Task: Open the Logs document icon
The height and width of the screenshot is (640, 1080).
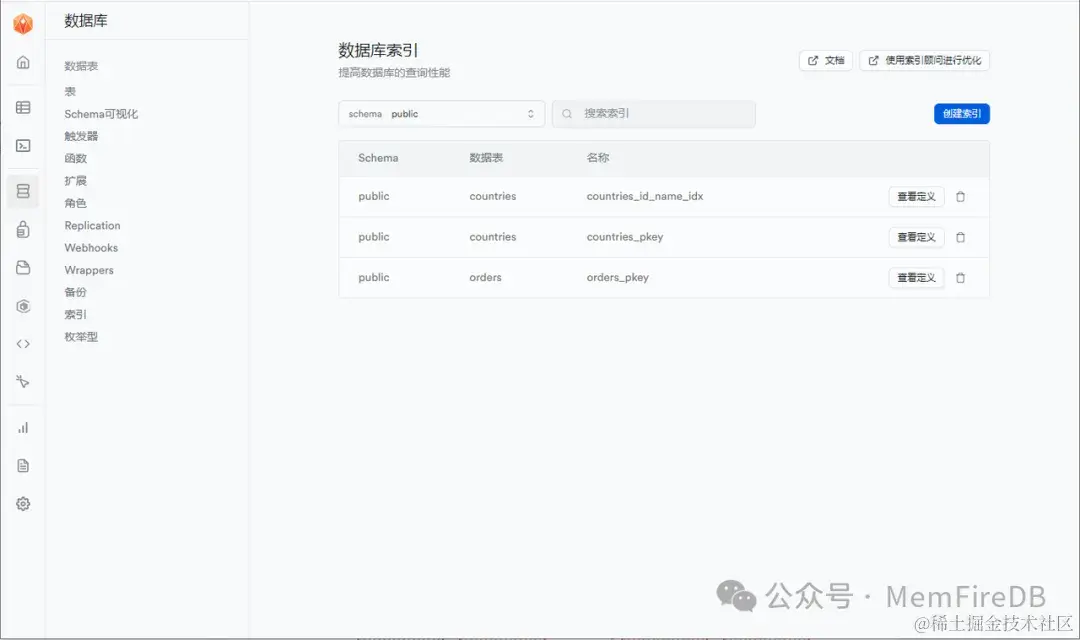Action: (x=23, y=466)
